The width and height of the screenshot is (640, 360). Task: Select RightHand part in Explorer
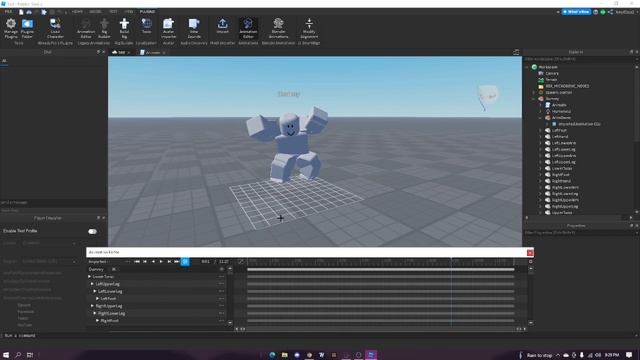pos(561,181)
